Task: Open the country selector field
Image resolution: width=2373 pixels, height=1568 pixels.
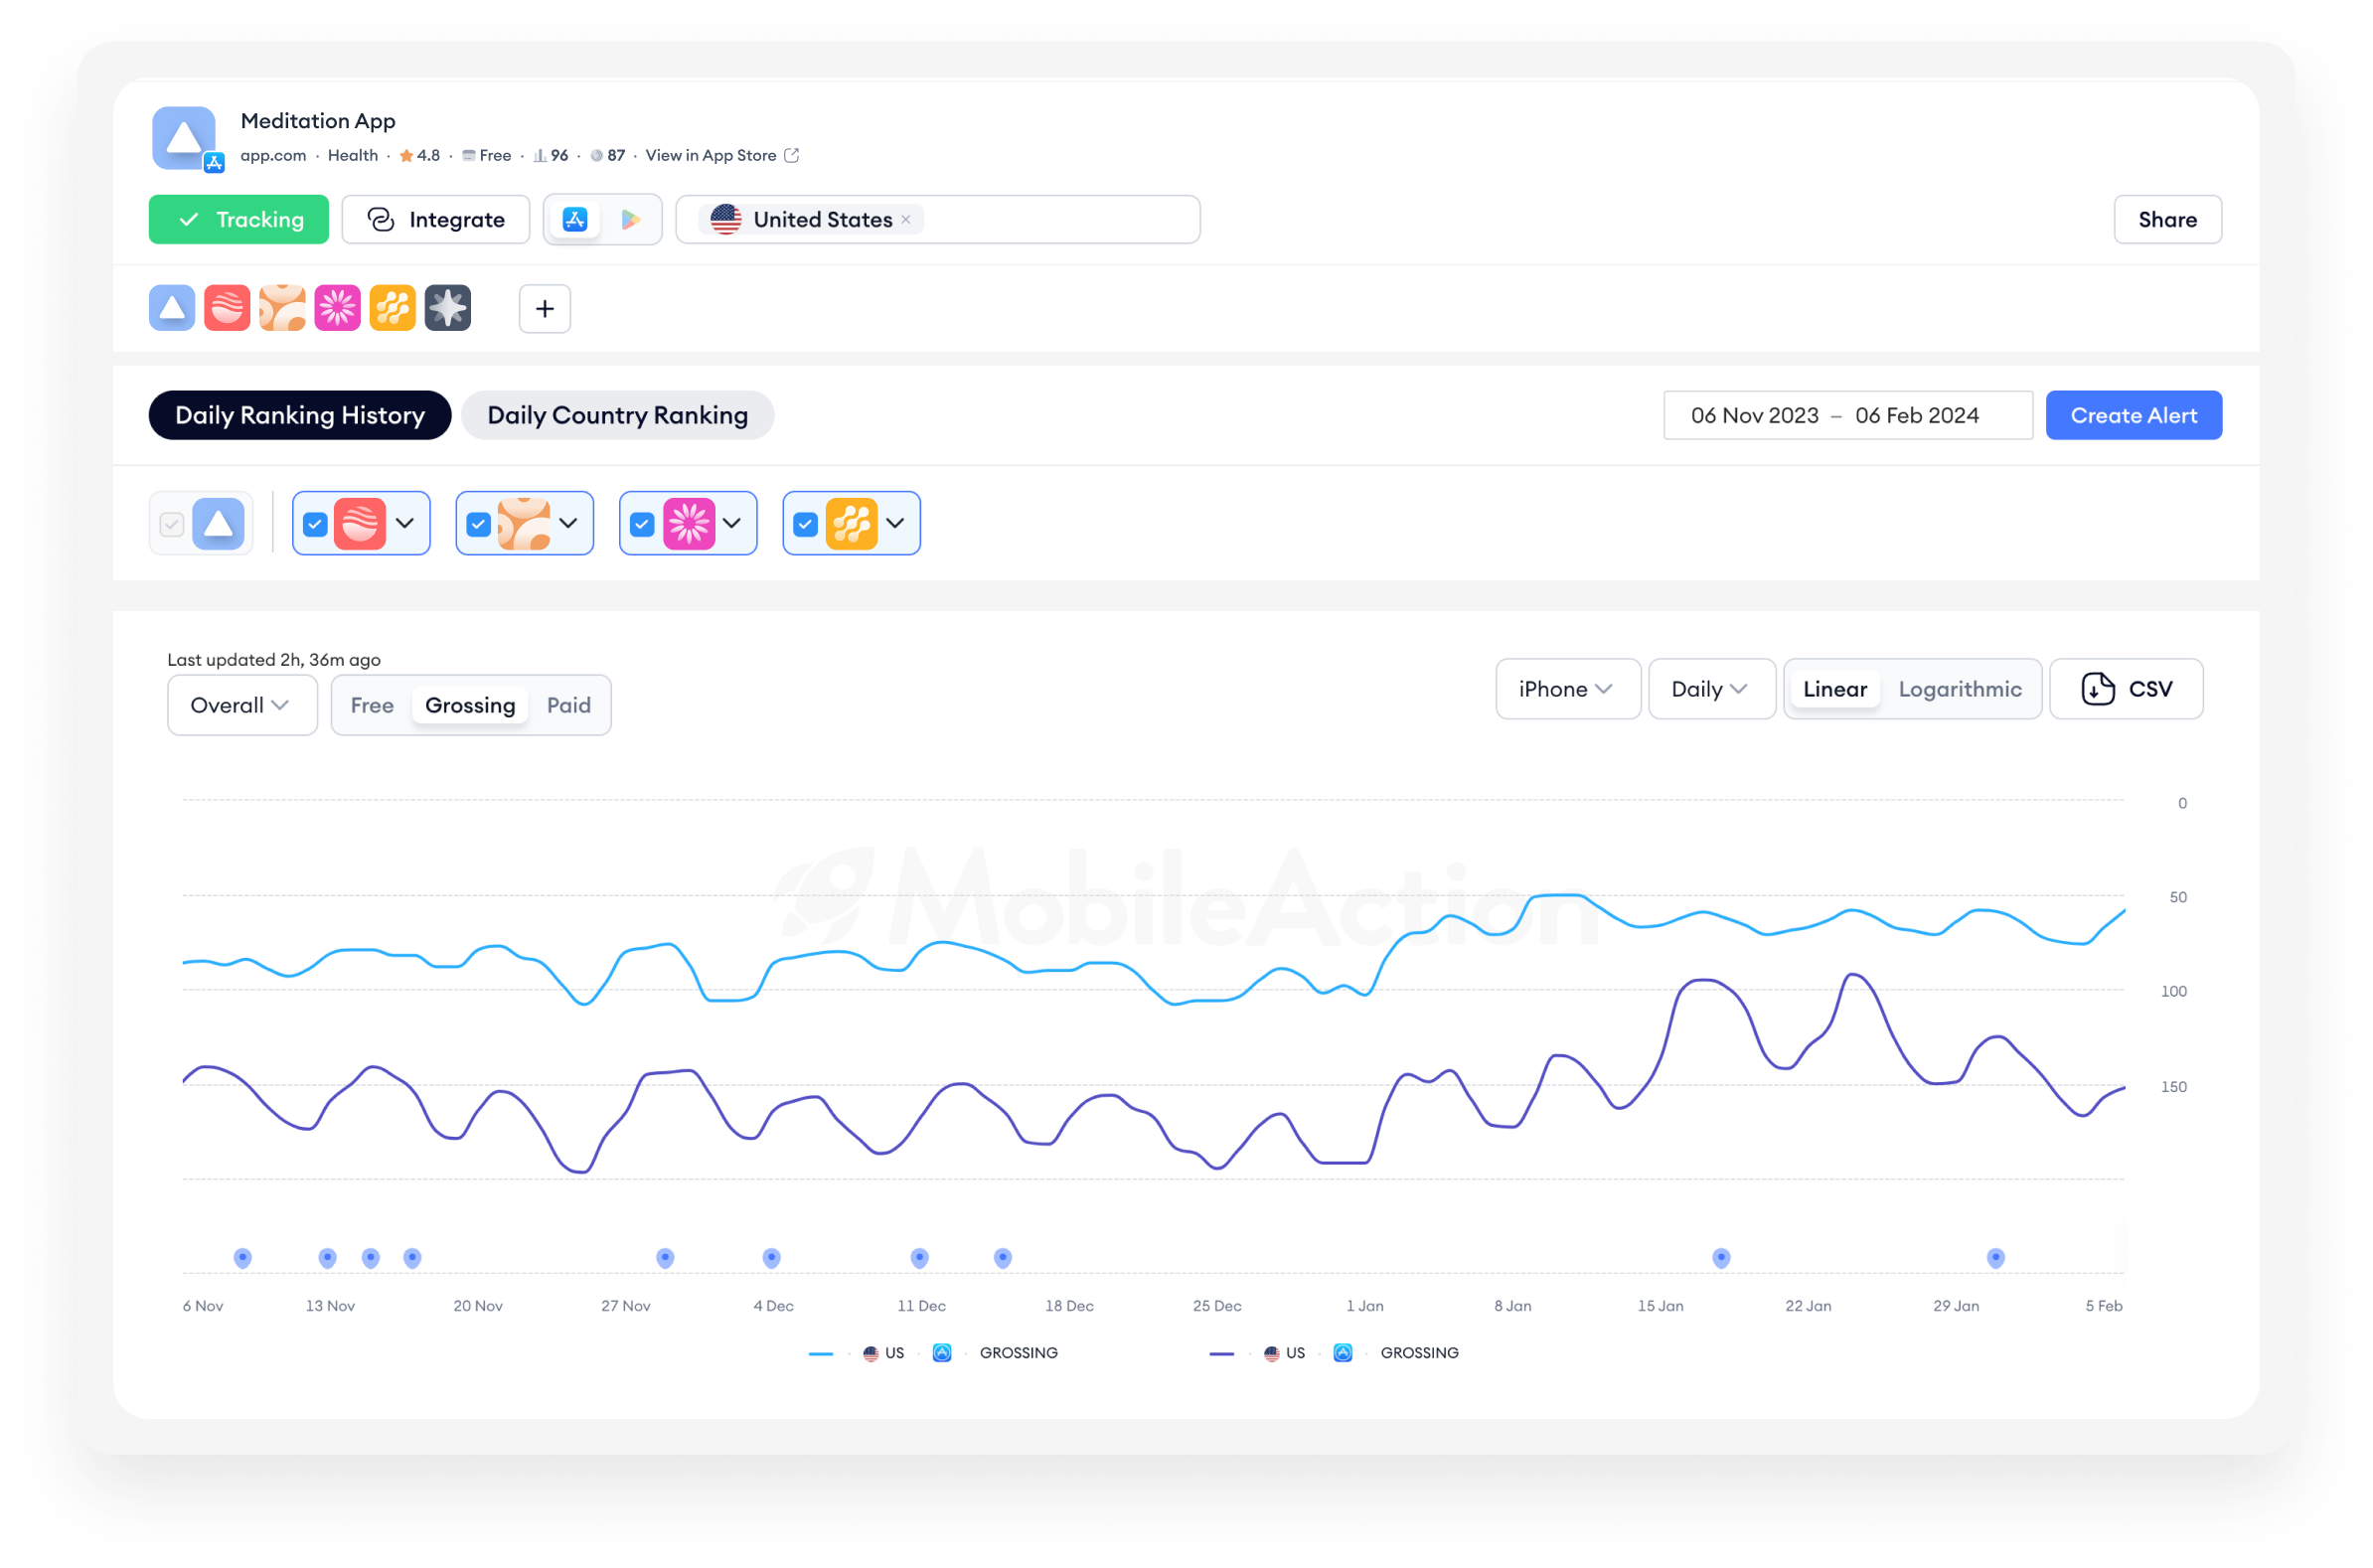Action: (938, 220)
